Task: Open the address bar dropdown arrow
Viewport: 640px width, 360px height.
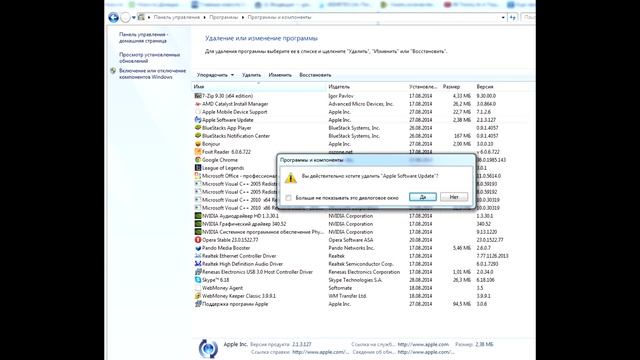Action: (x=503, y=18)
